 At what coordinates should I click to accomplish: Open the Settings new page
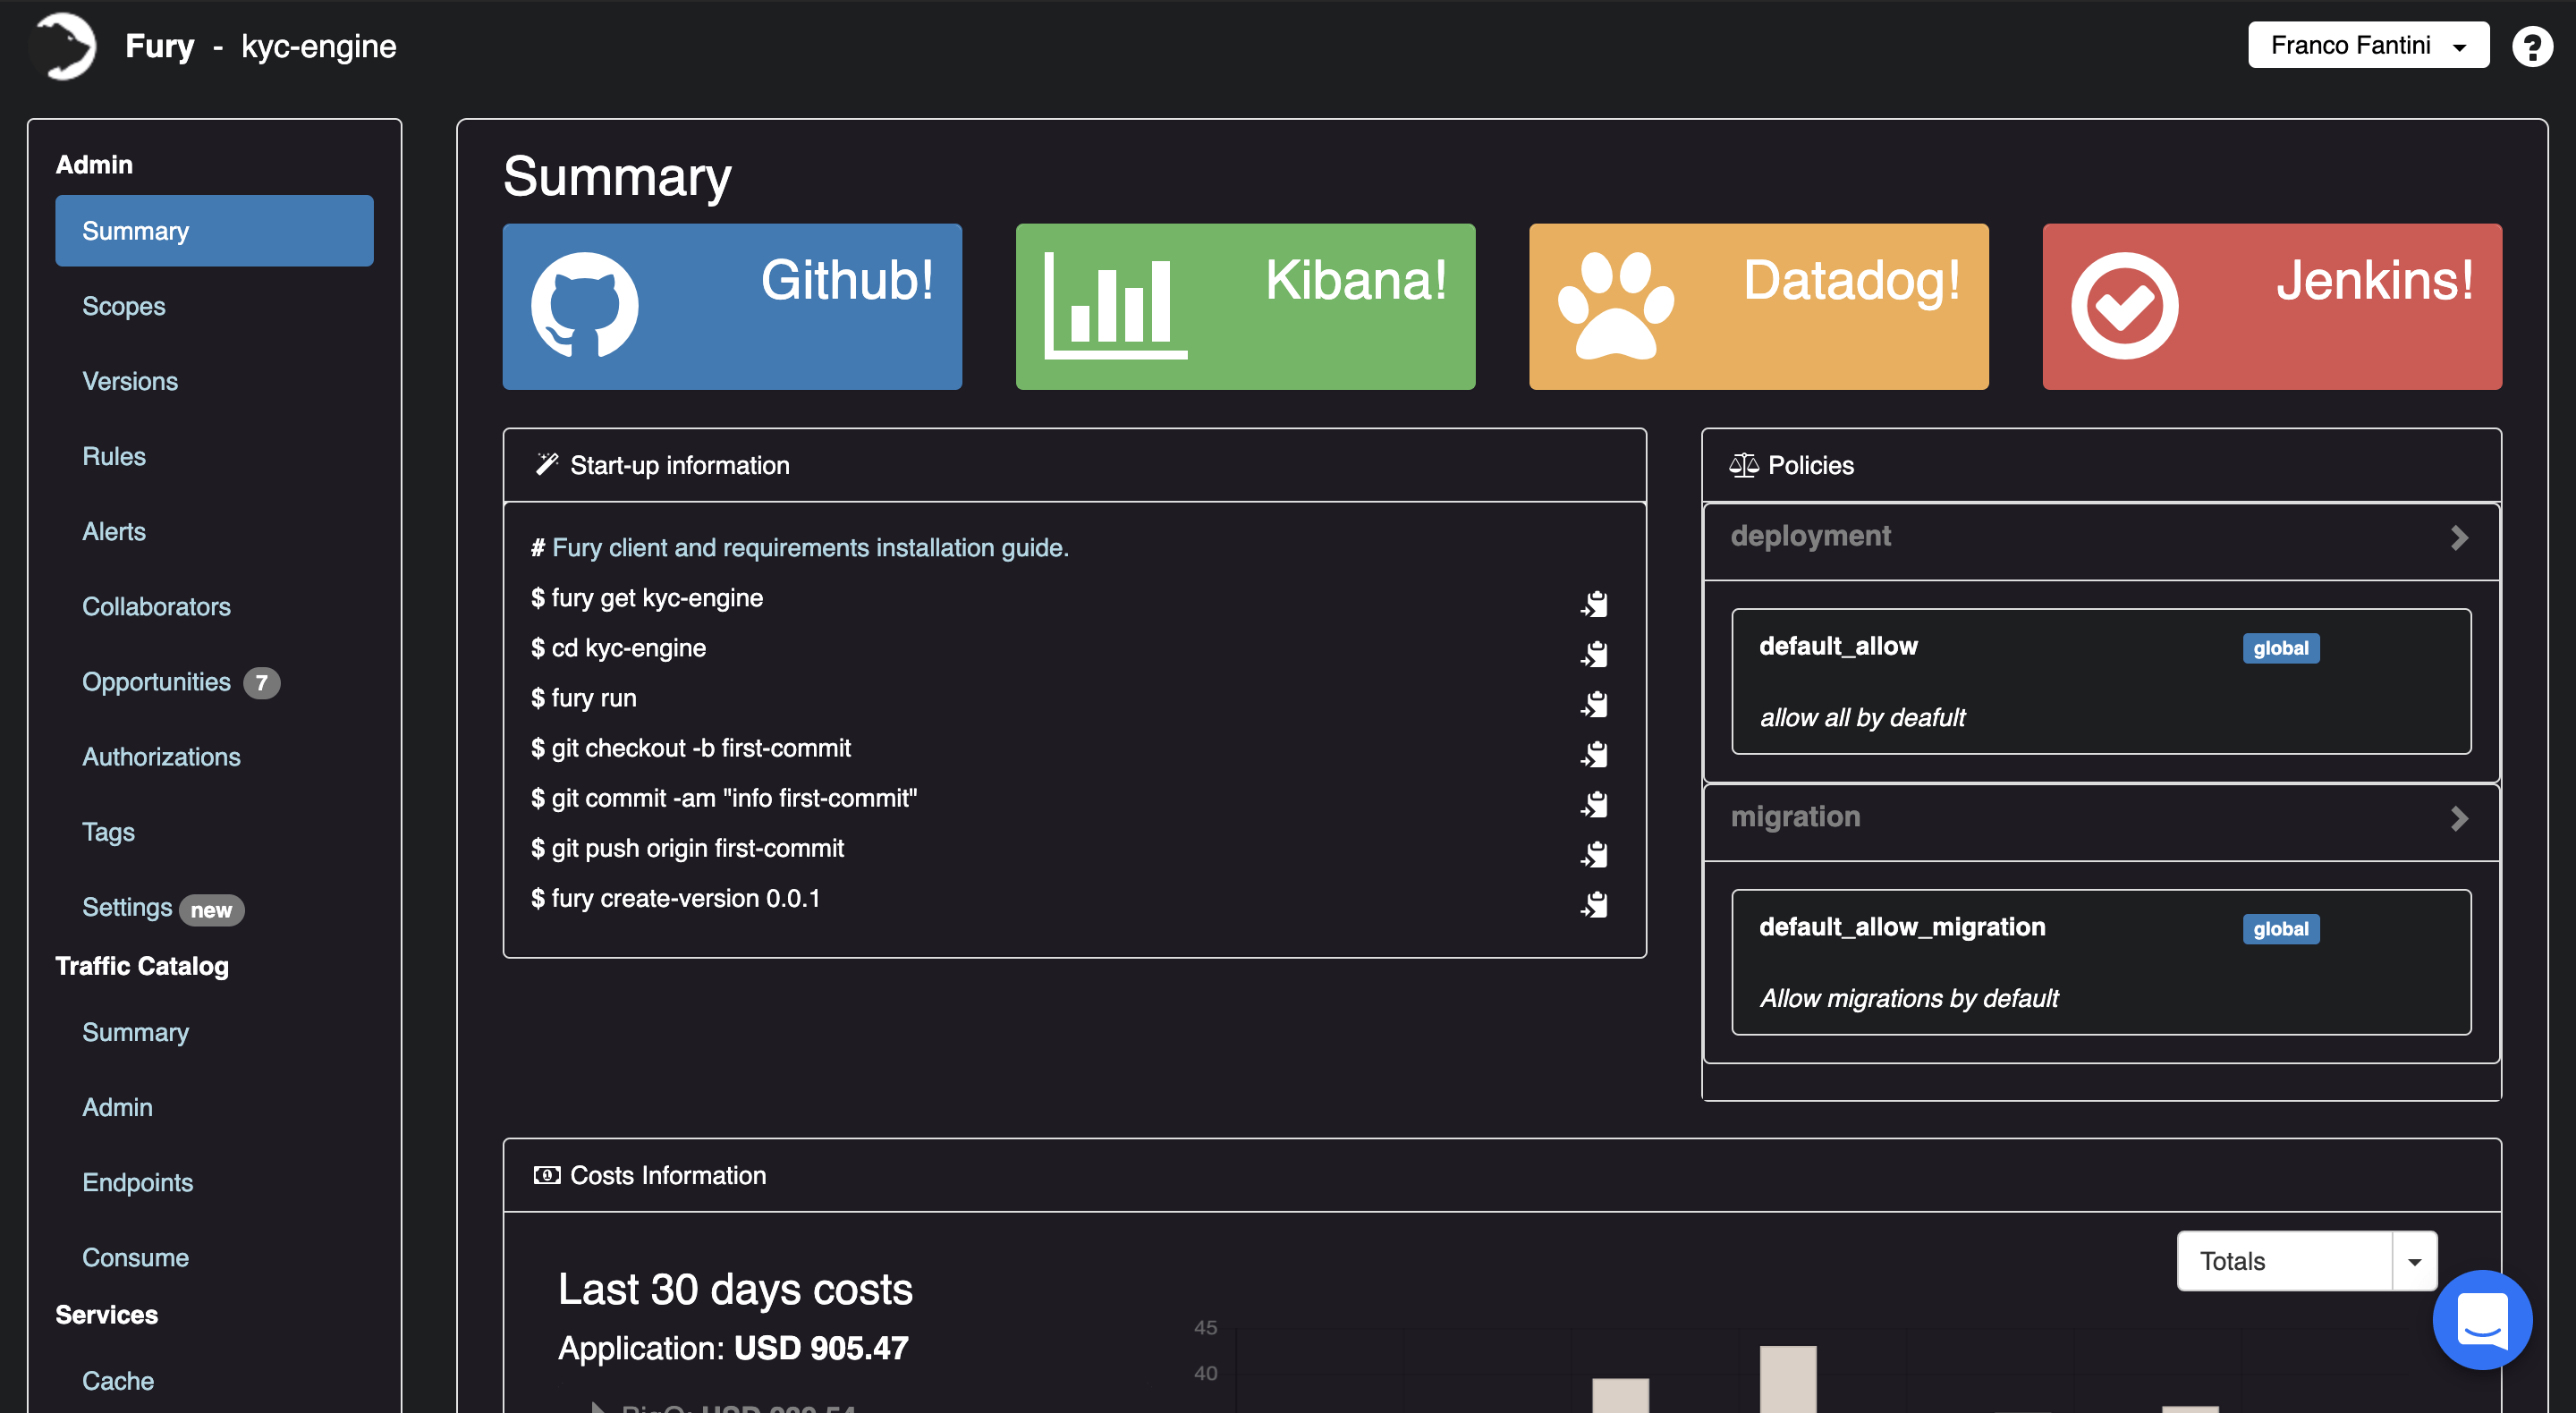(x=163, y=908)
